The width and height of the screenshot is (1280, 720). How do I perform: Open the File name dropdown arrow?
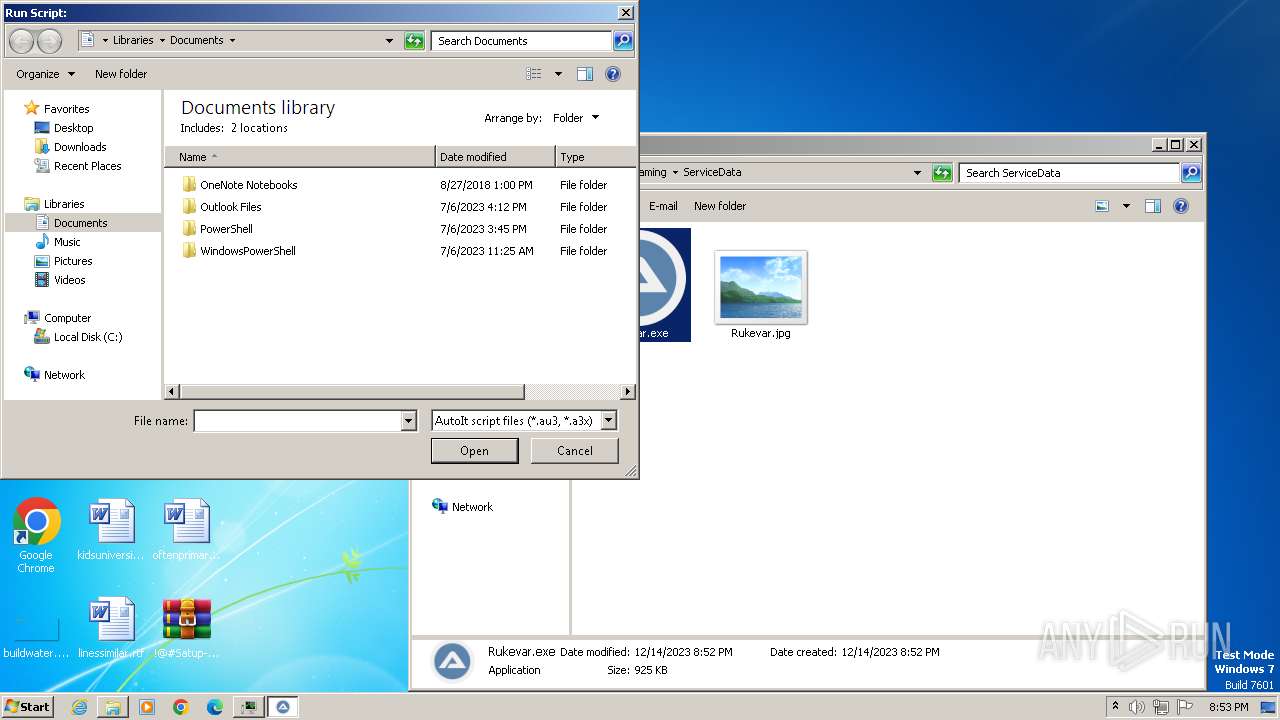408,421
